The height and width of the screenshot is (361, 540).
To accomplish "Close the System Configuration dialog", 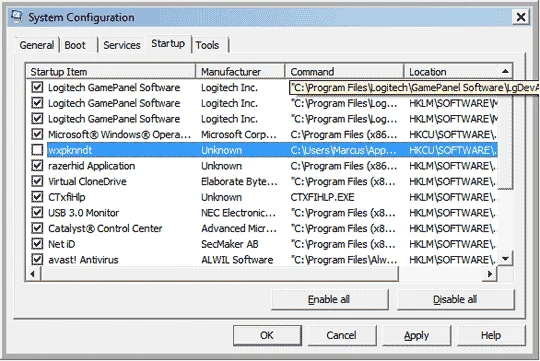I will click(521, 17).
